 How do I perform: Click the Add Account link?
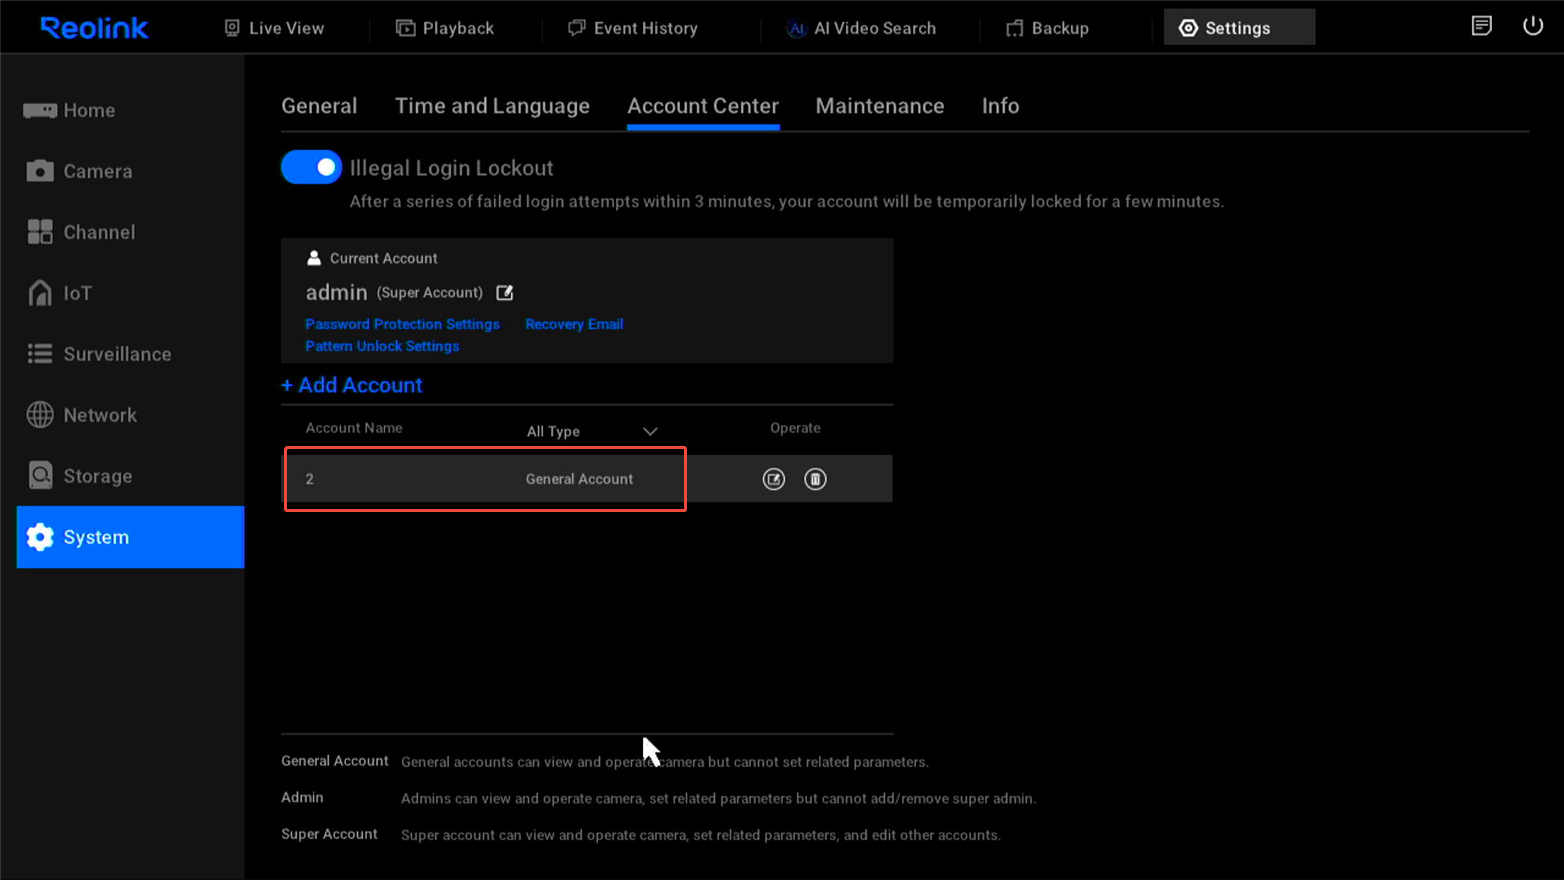tap(352, 385)
